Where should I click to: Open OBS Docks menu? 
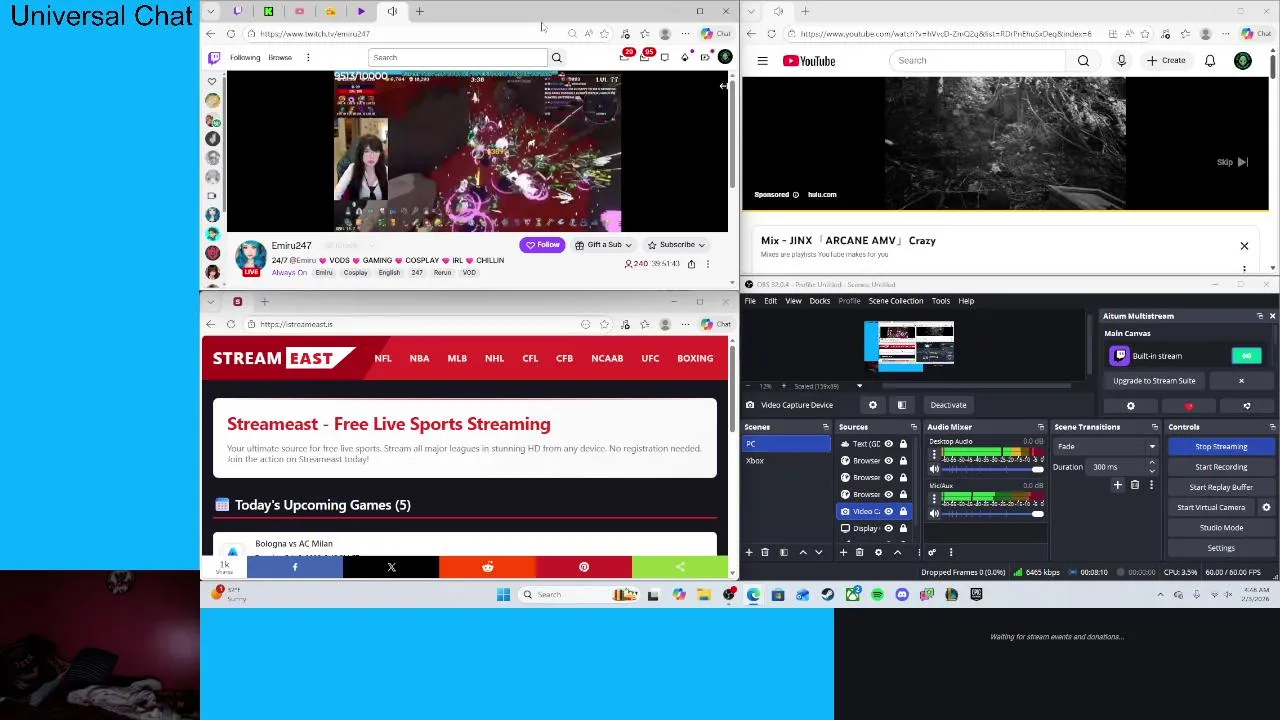click(x=820, y=301)
